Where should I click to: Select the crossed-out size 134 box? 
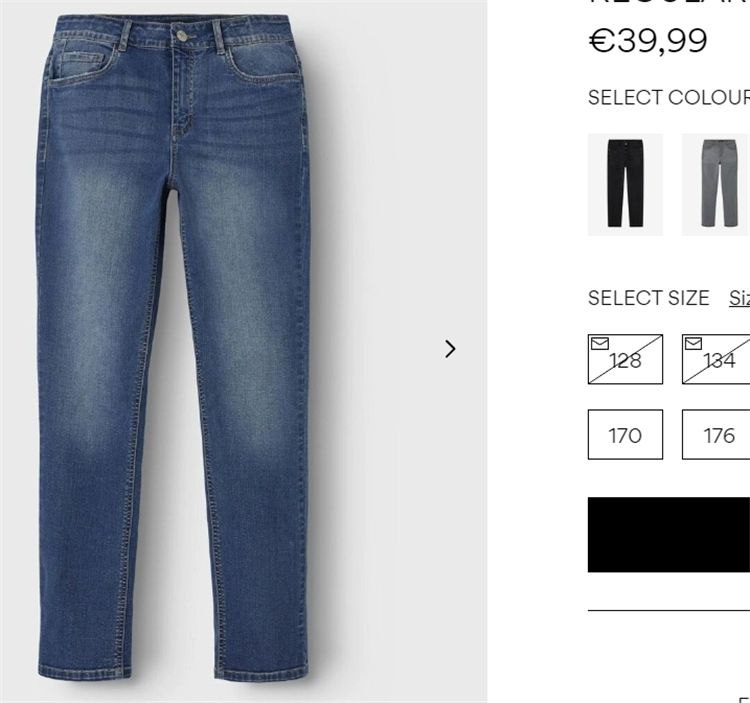(x=716, y=359)
